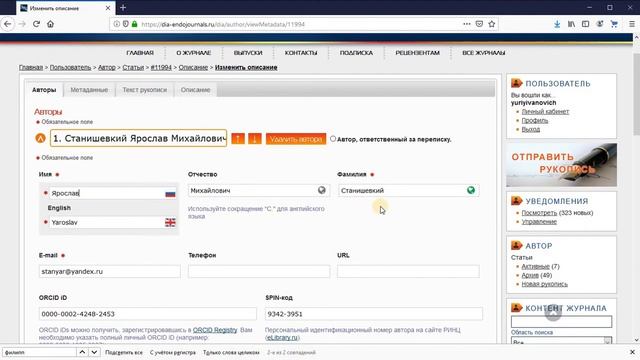Click the ОТПРАВИТЬ РУКОПИСЬ banner
This screenshot has width=640, height=360.
[x=561, y=164]
